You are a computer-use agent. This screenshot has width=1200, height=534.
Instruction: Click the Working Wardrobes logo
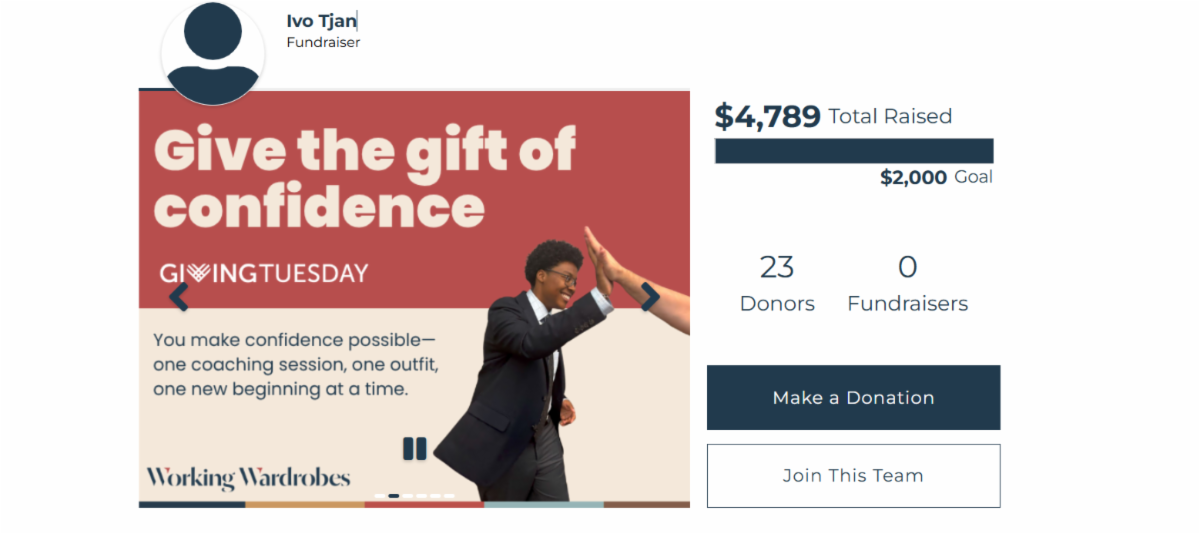248,477
